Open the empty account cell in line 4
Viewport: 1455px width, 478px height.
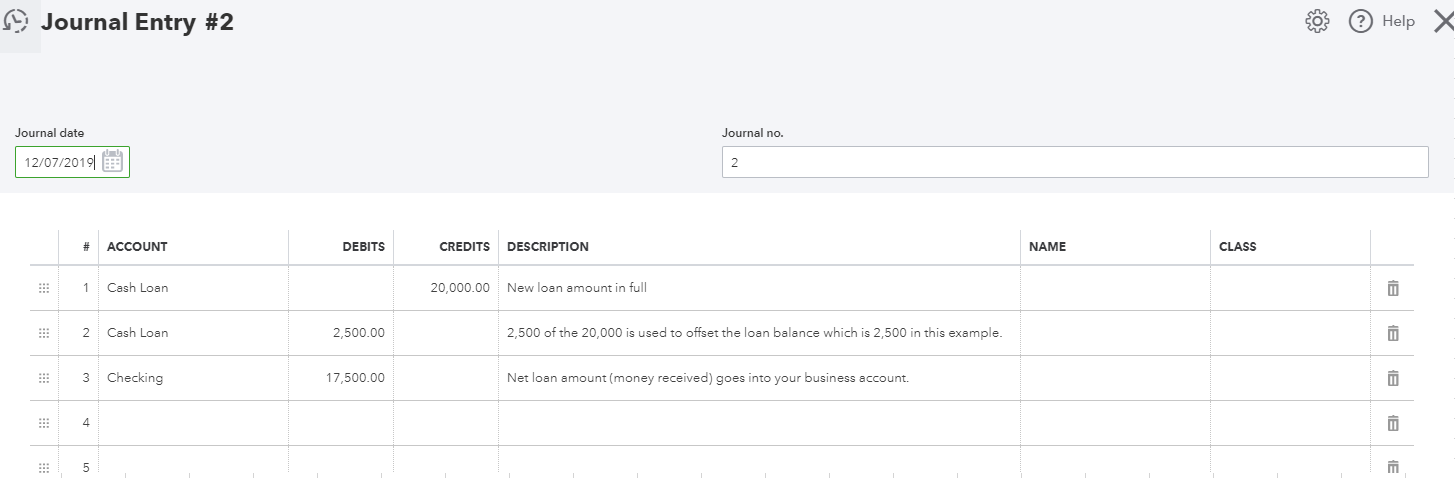193,423
